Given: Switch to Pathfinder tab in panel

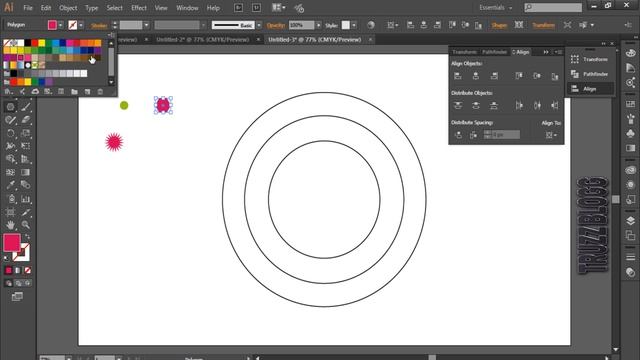Looking at the screenshot, I should [494, 52].
